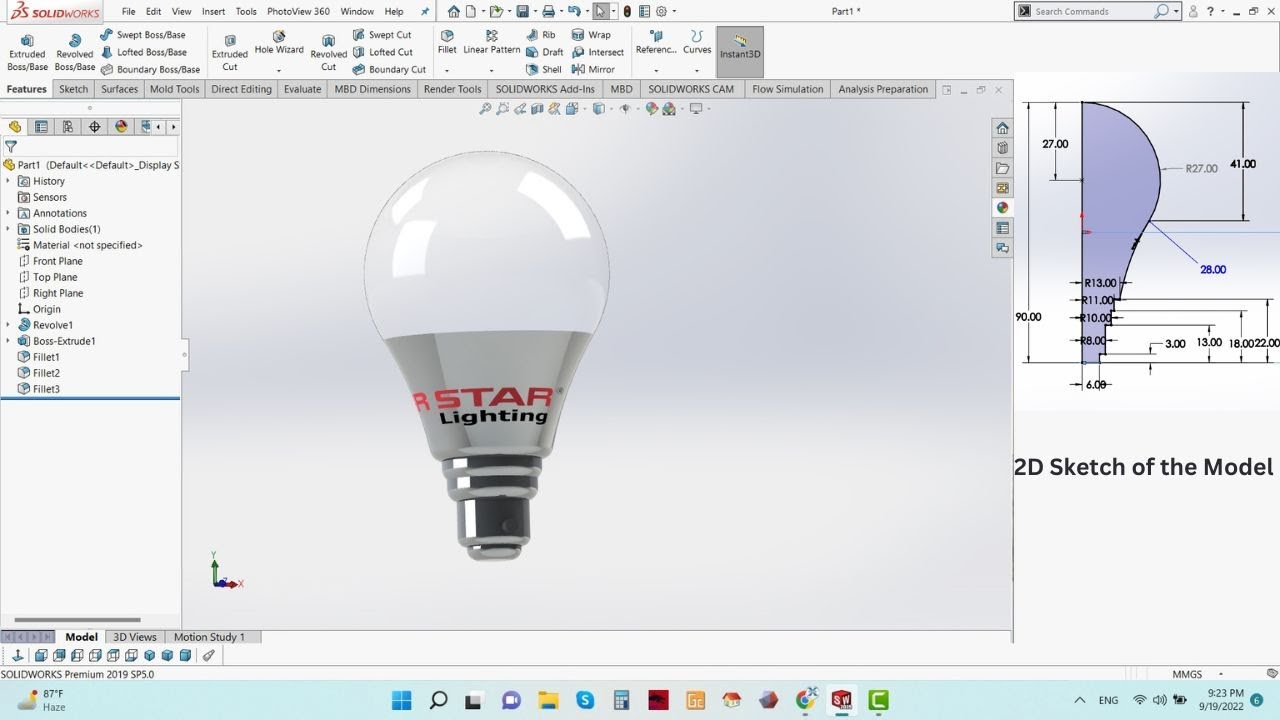Switch to the Render Tools tab
1280x720 pixels.
point(452,89)
